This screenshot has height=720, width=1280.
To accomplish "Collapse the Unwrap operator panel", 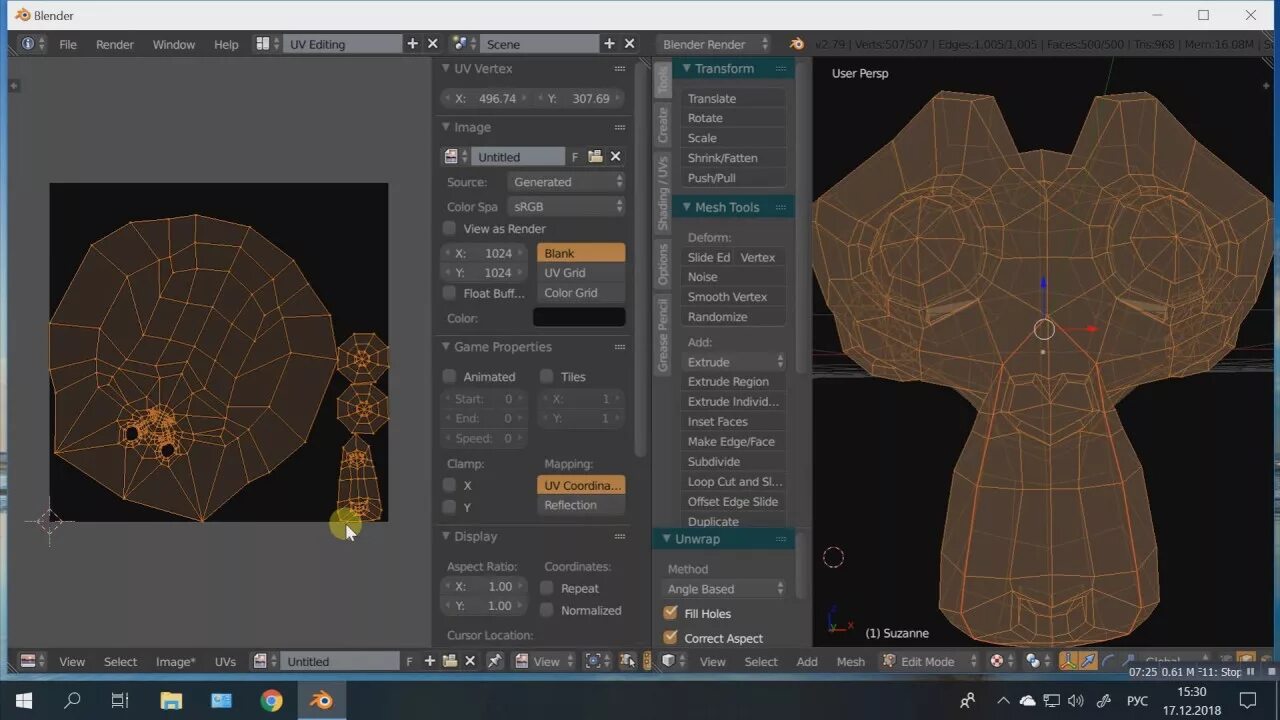I will (x=667, y=539).
